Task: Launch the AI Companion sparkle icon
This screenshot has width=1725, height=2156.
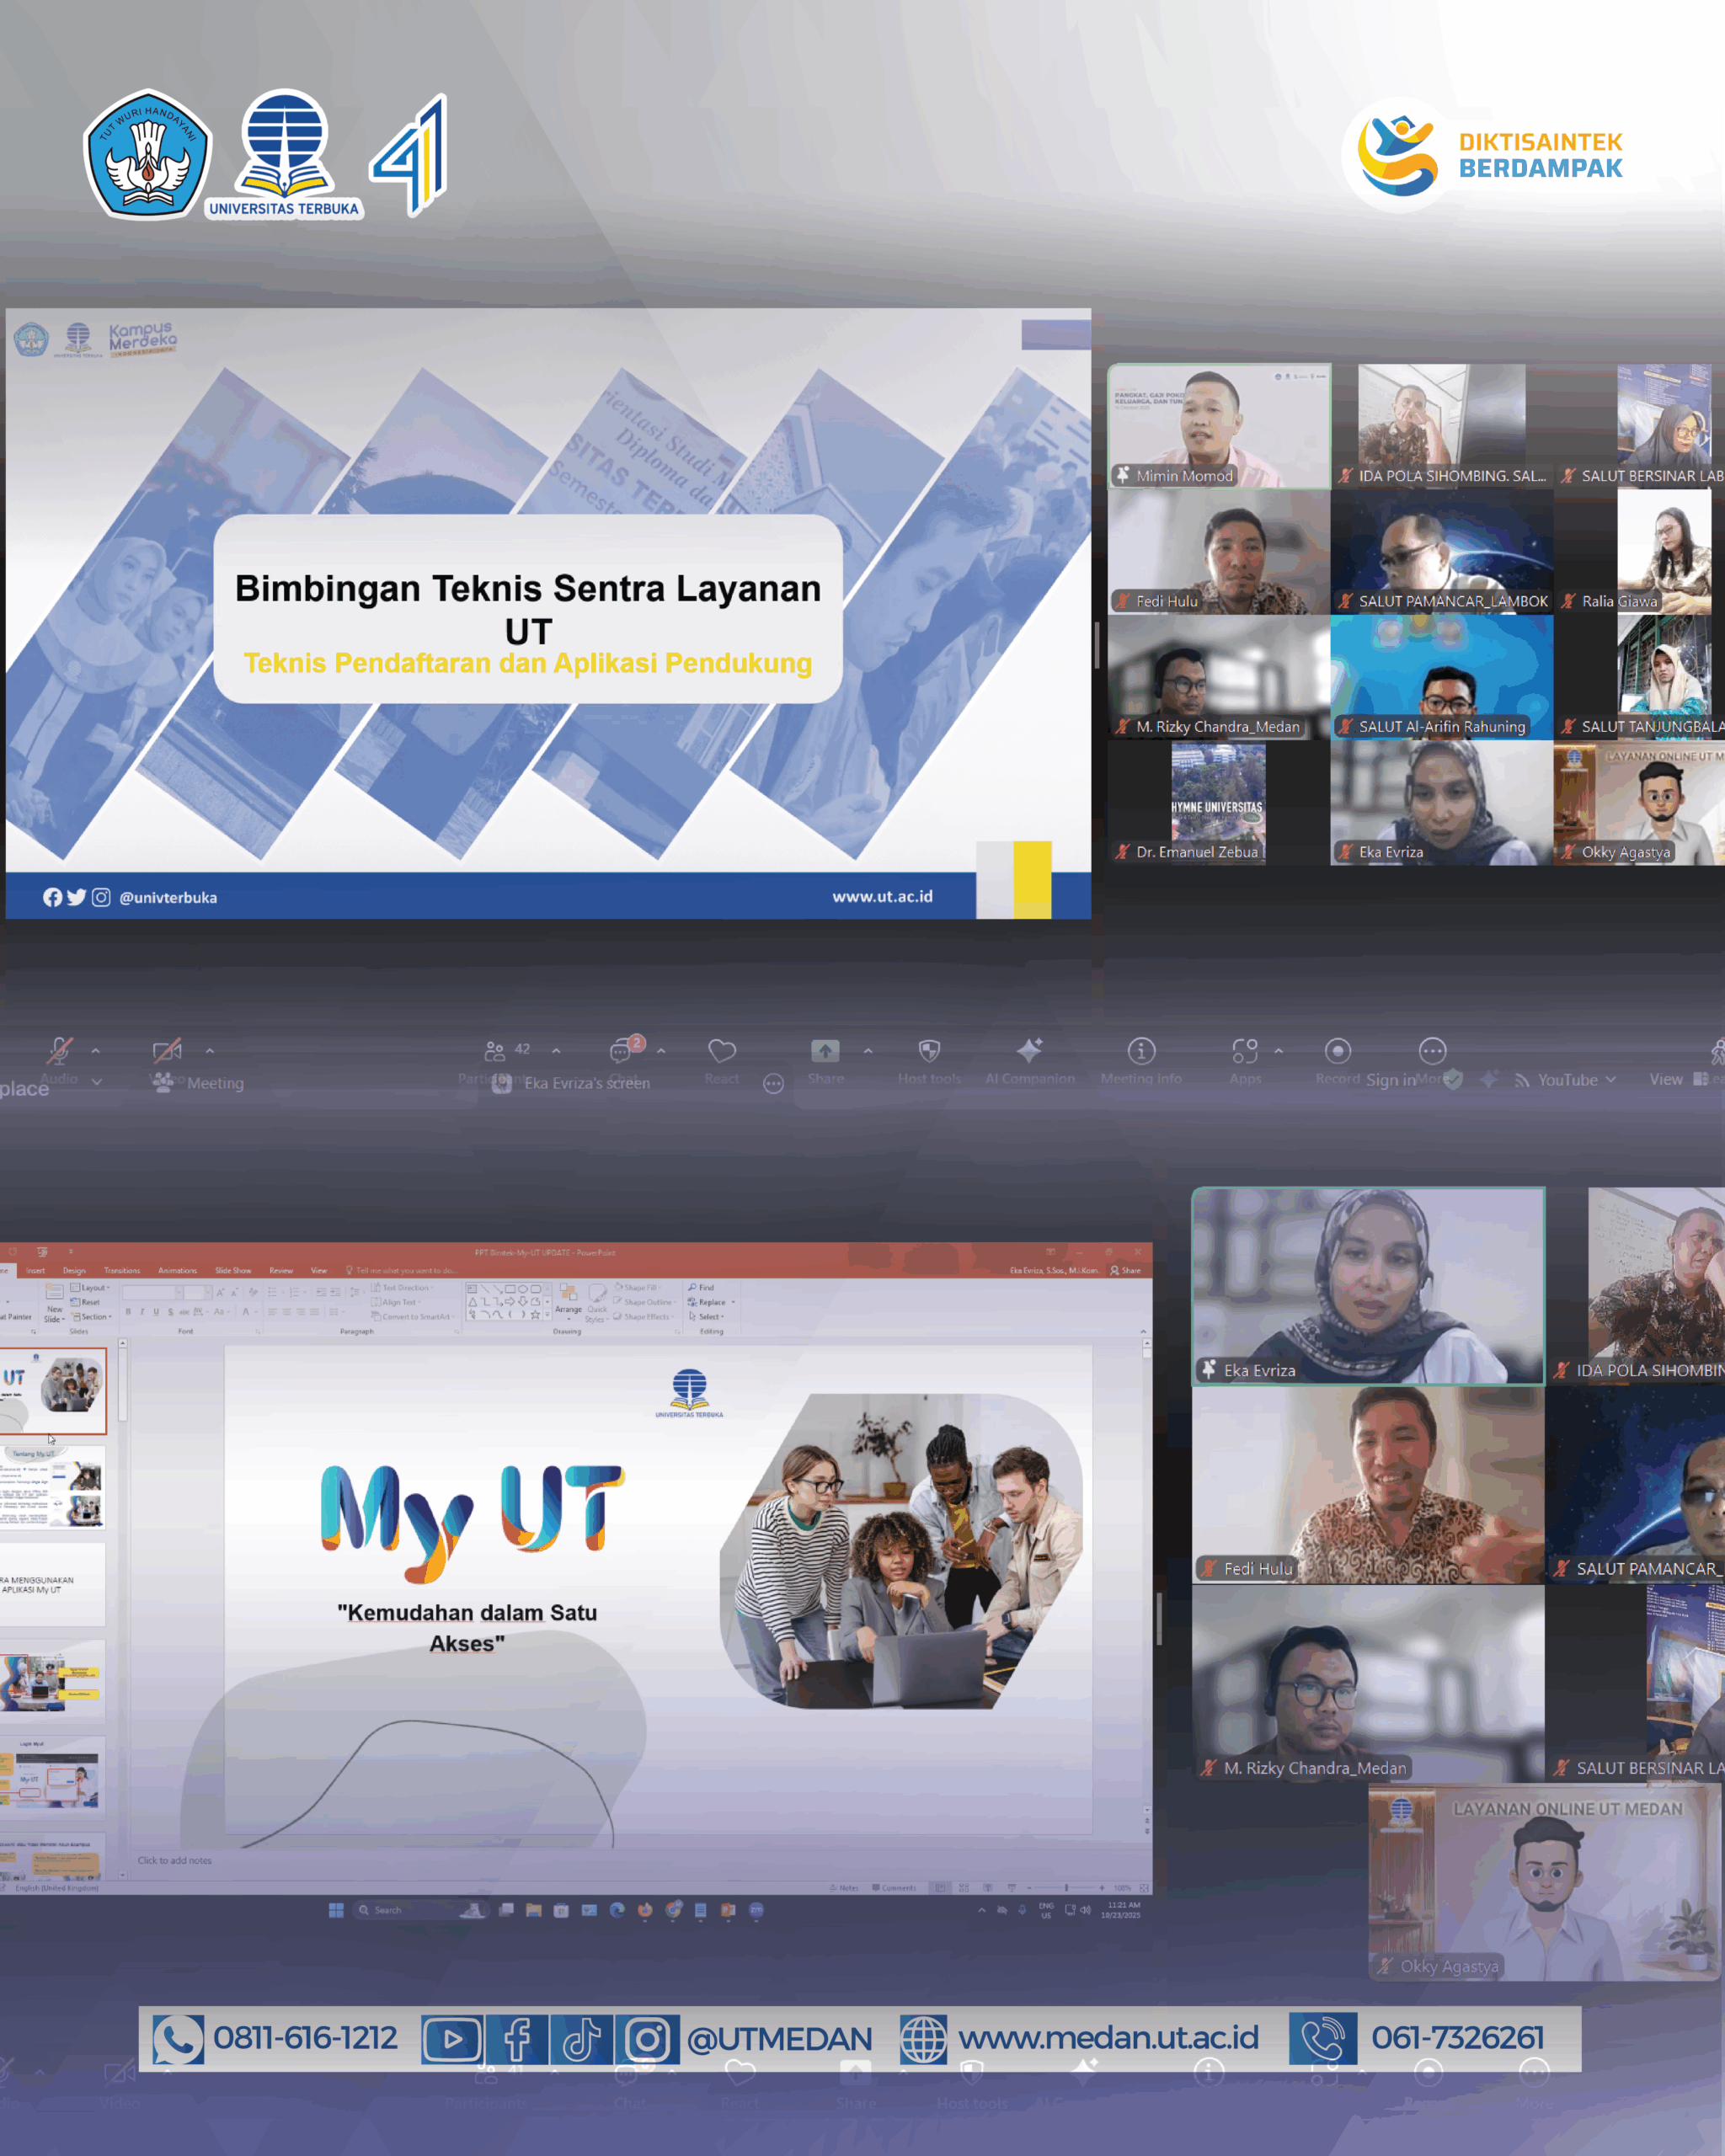Action: click(x=1029, y=1050)
